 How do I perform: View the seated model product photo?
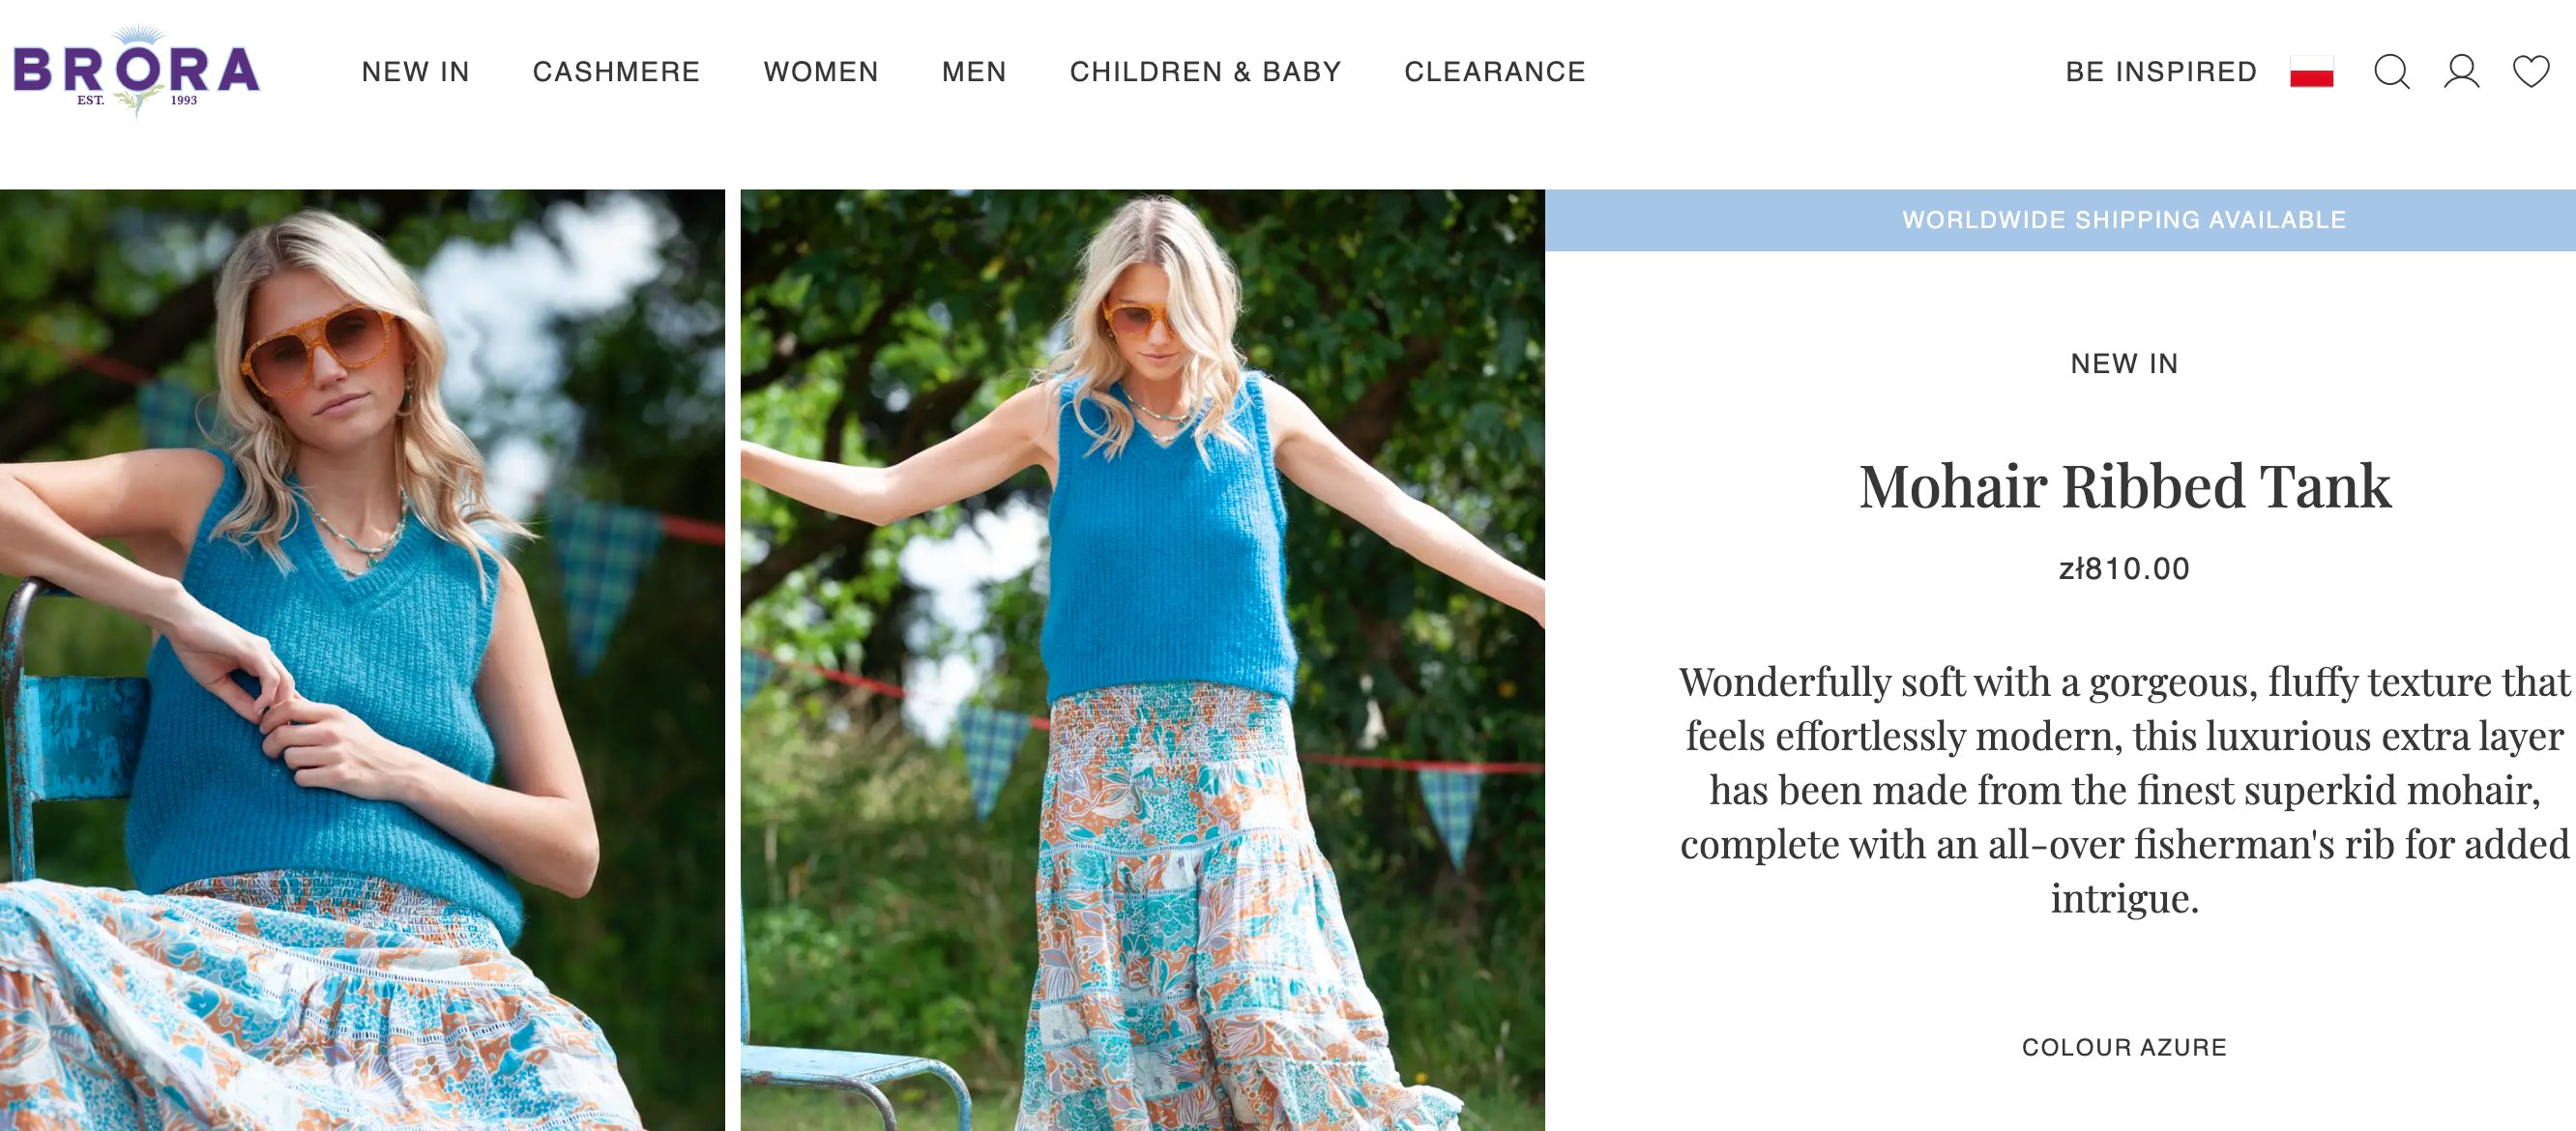pyautogui.click(x=362, y=660)
